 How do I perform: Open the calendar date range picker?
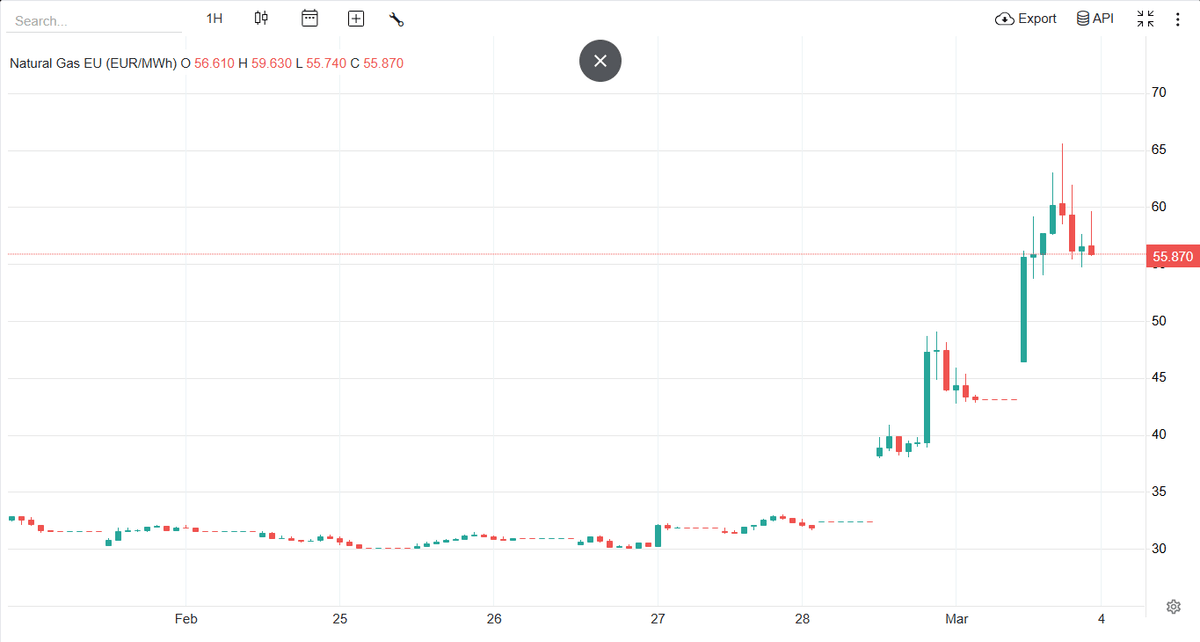pyautogui.click(x=310, y=18)
